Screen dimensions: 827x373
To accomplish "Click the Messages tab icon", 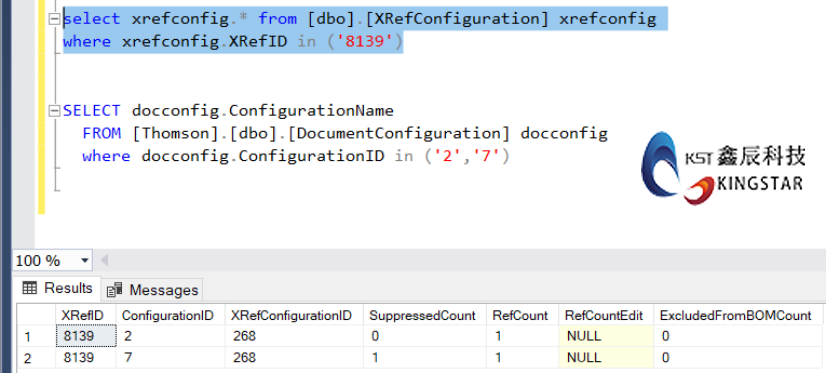I will (x=114, y=290).
